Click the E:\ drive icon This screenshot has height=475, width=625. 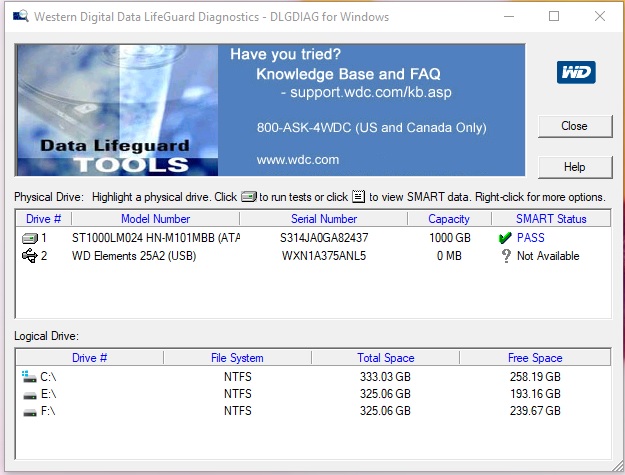(x=30, y=395)
